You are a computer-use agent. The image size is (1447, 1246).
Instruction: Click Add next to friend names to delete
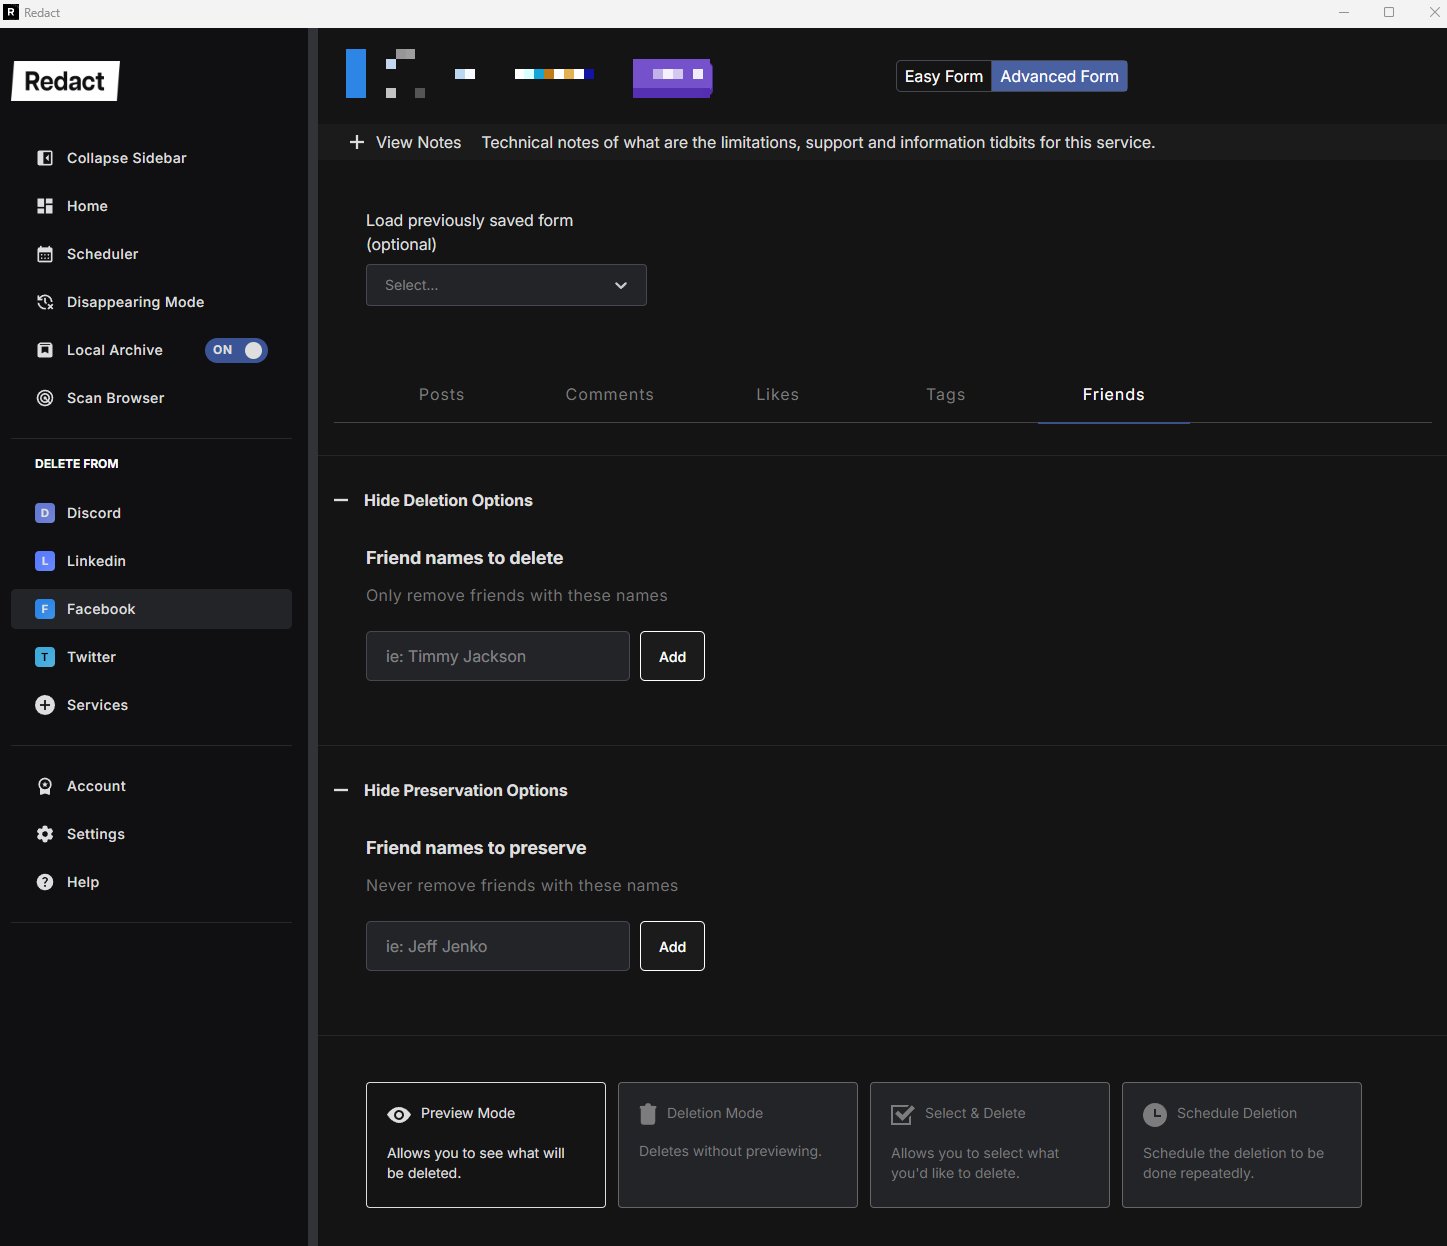672,656
